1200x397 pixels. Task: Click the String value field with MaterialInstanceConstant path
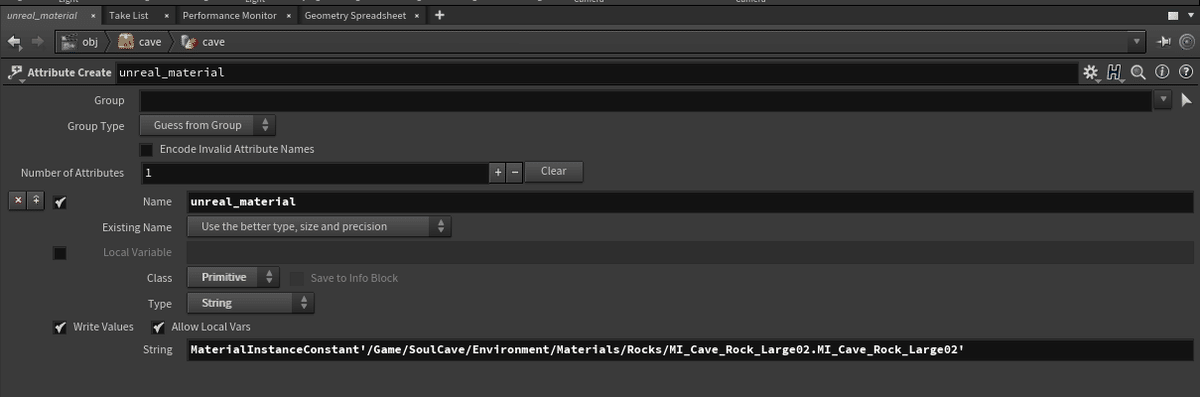pyautogui.click(x=690, y=350)
